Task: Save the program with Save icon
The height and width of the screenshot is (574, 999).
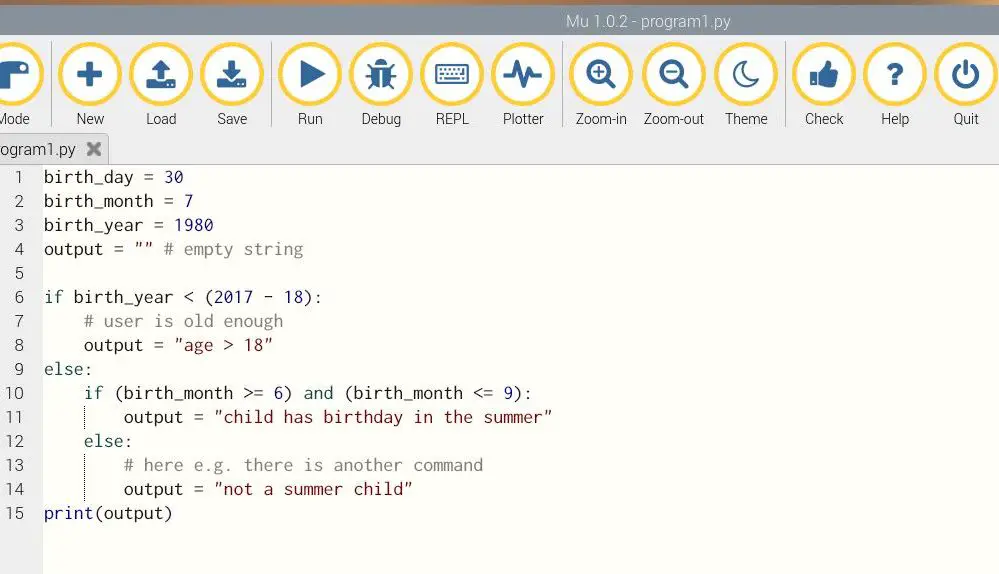Action: point(232,75)
